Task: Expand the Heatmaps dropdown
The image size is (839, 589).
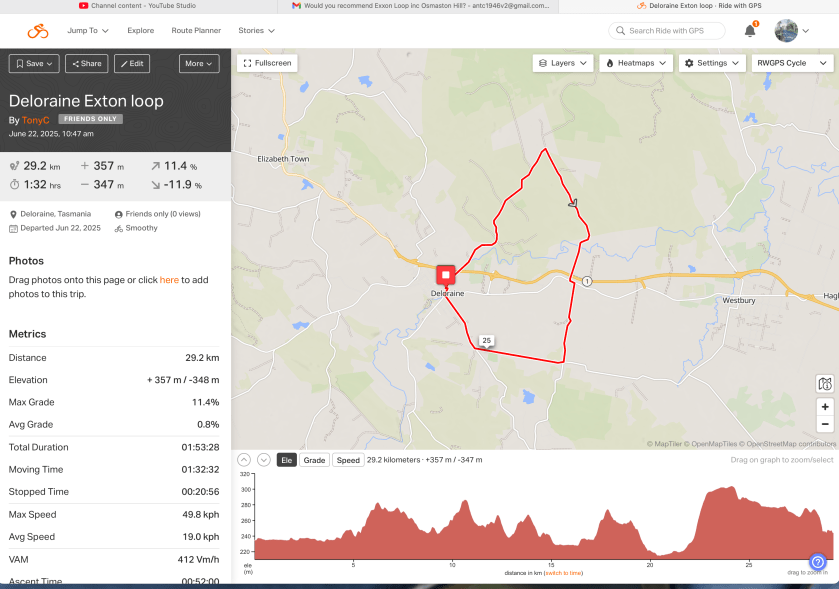Action: click(635, 63)
